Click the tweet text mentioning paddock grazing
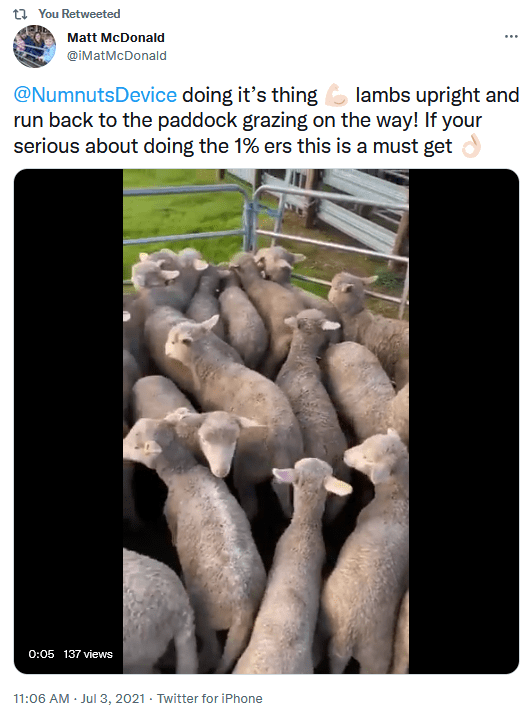The height and width of the screenshot is (721, 532). pos(266,121)
